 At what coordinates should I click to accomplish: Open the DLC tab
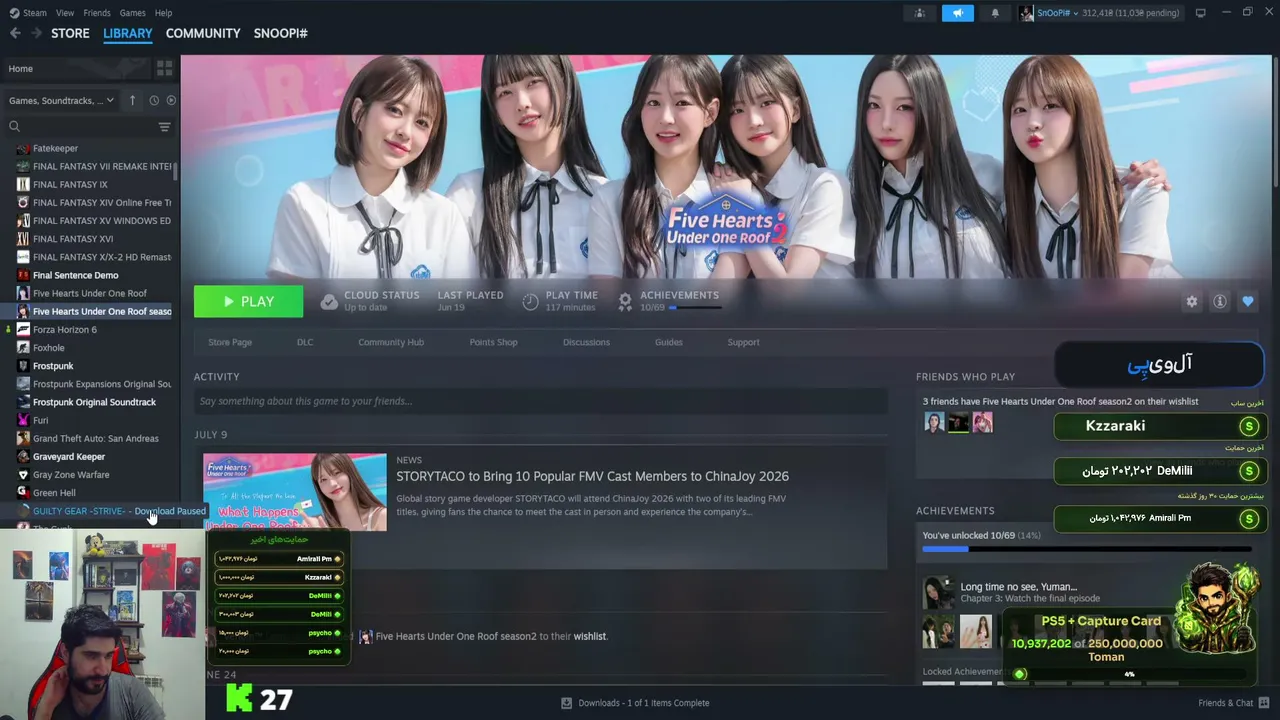tap(305, 342)
